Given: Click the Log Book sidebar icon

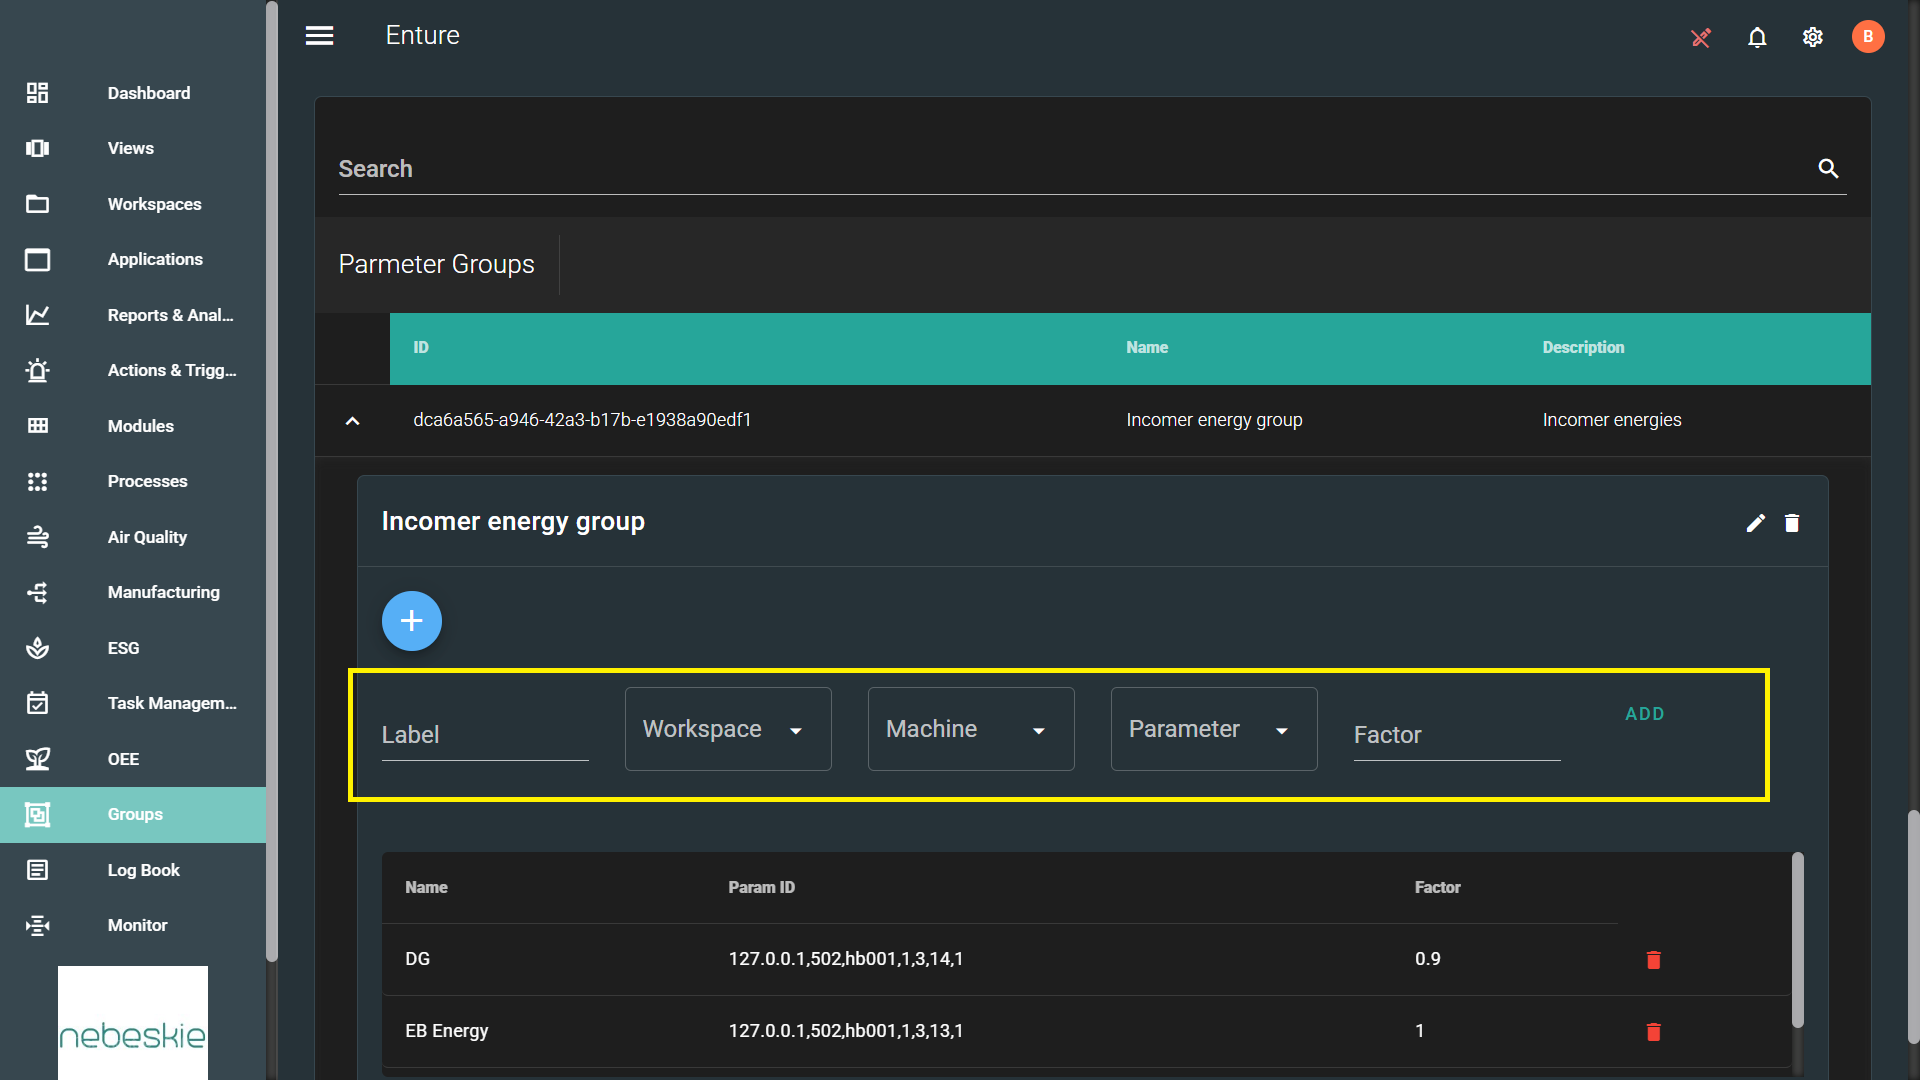Looking at the screenshot, I should (37, 870).
